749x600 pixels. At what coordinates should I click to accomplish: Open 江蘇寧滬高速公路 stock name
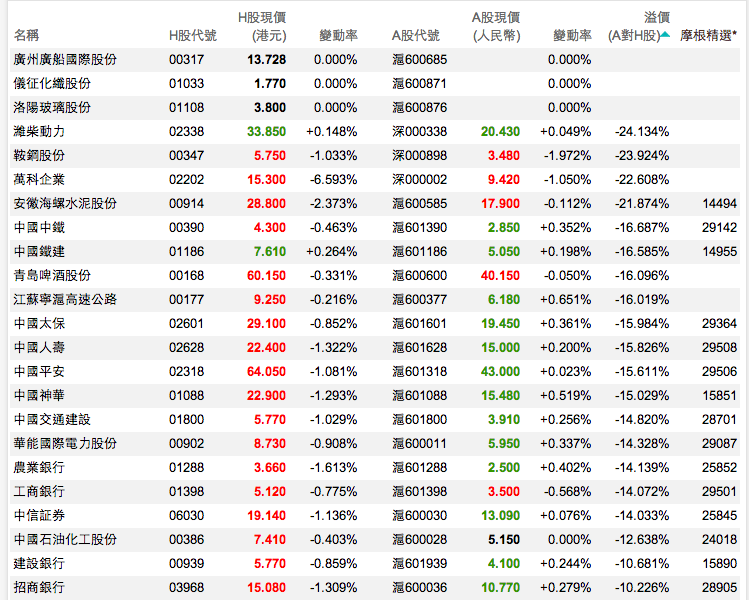click(65, 300)
